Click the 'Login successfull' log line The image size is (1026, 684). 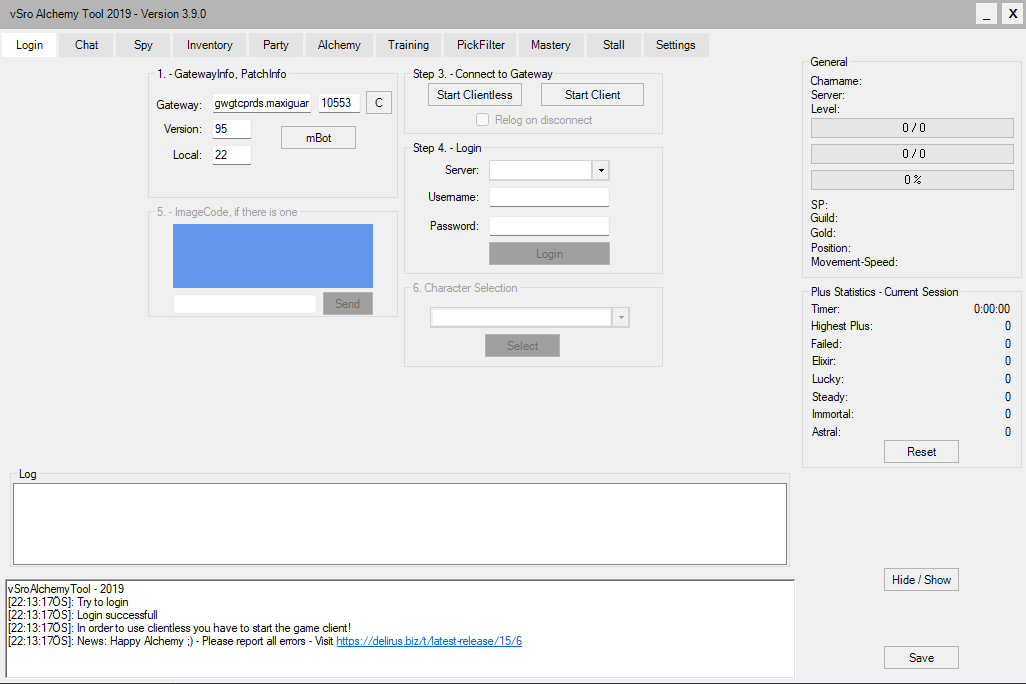[117, 615]
